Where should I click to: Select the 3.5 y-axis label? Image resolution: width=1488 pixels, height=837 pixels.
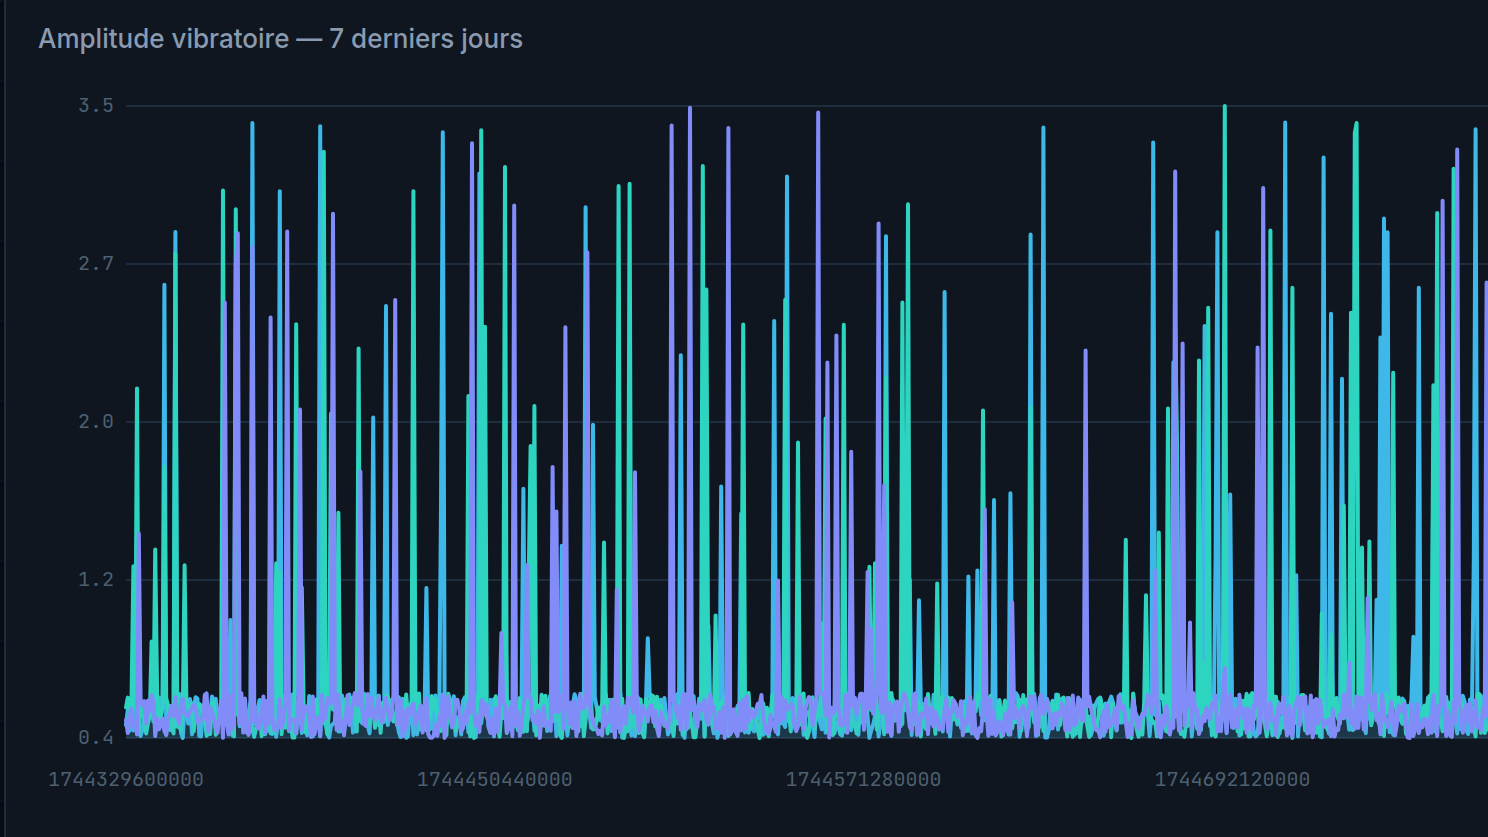[96, 106]
